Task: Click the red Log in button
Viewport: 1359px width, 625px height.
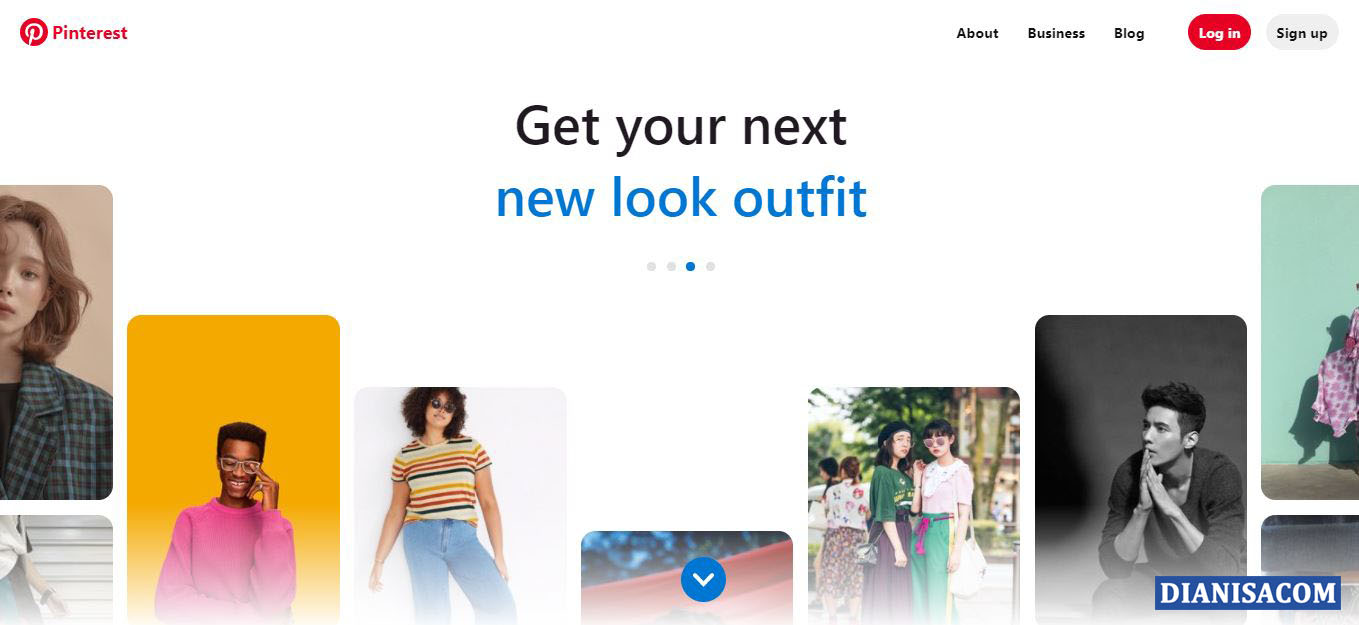Action: coord(1219,33)
